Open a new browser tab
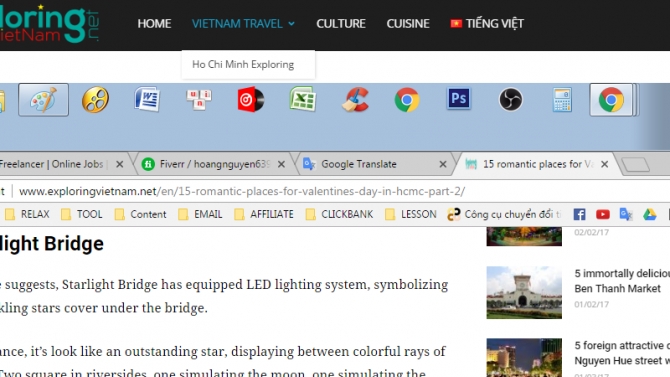 coord(635,165)
